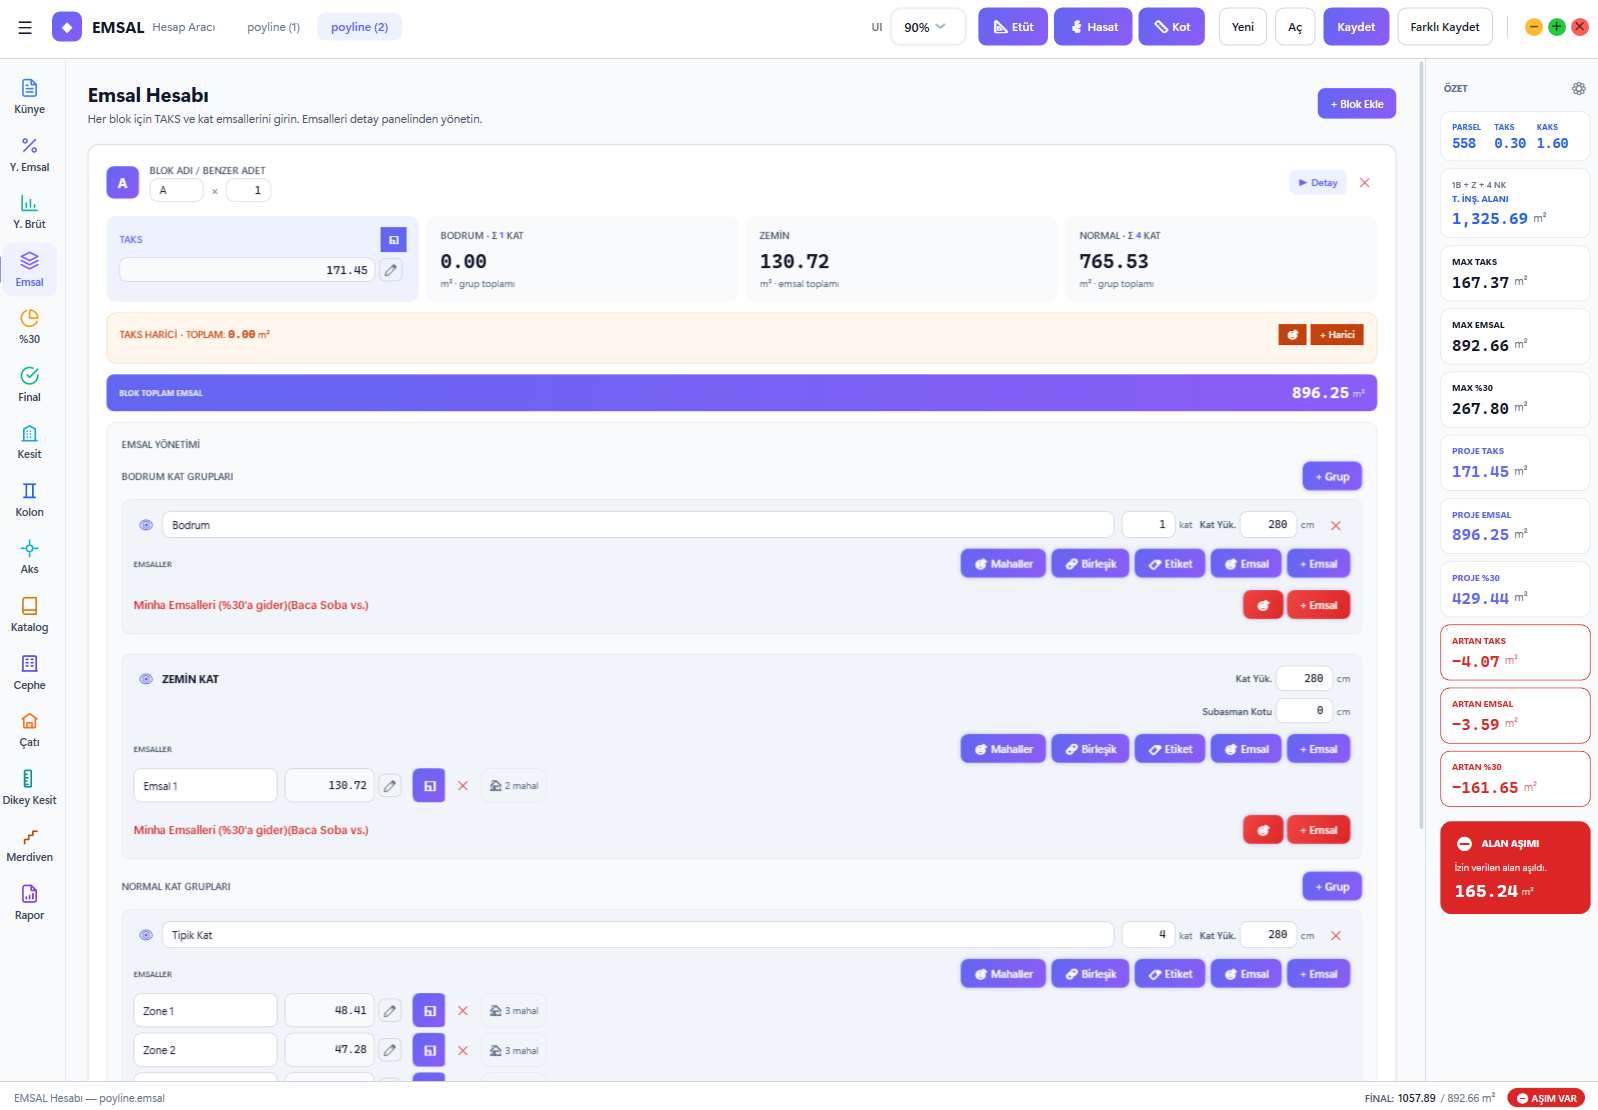Open summary panel settings gear
Image resolution: width=1598 pixels, height=1110 pixels.
(x=1578, y=88)
